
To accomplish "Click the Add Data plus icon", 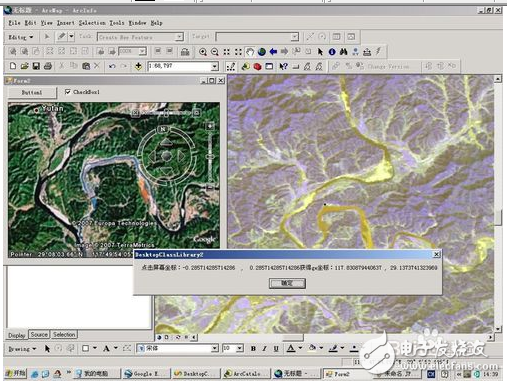I will coord(138,66).
